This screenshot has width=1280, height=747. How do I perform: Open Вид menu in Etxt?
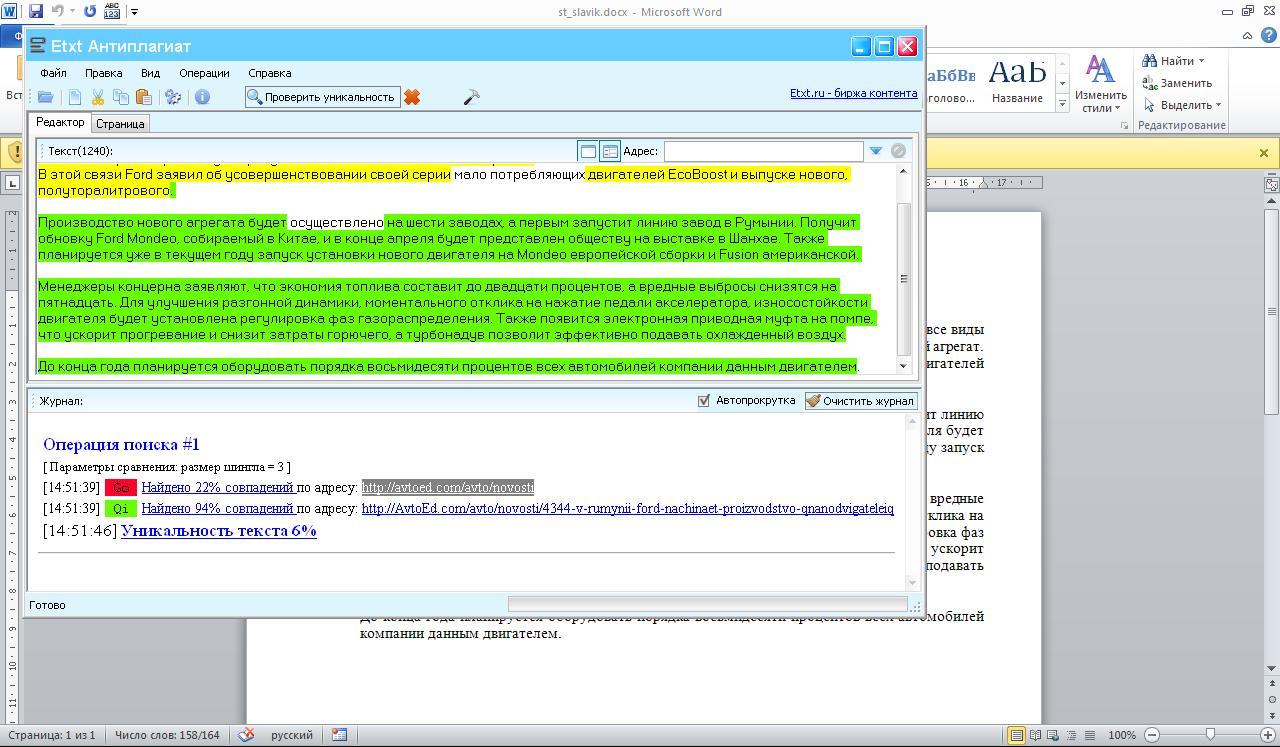tap(150, 73)
